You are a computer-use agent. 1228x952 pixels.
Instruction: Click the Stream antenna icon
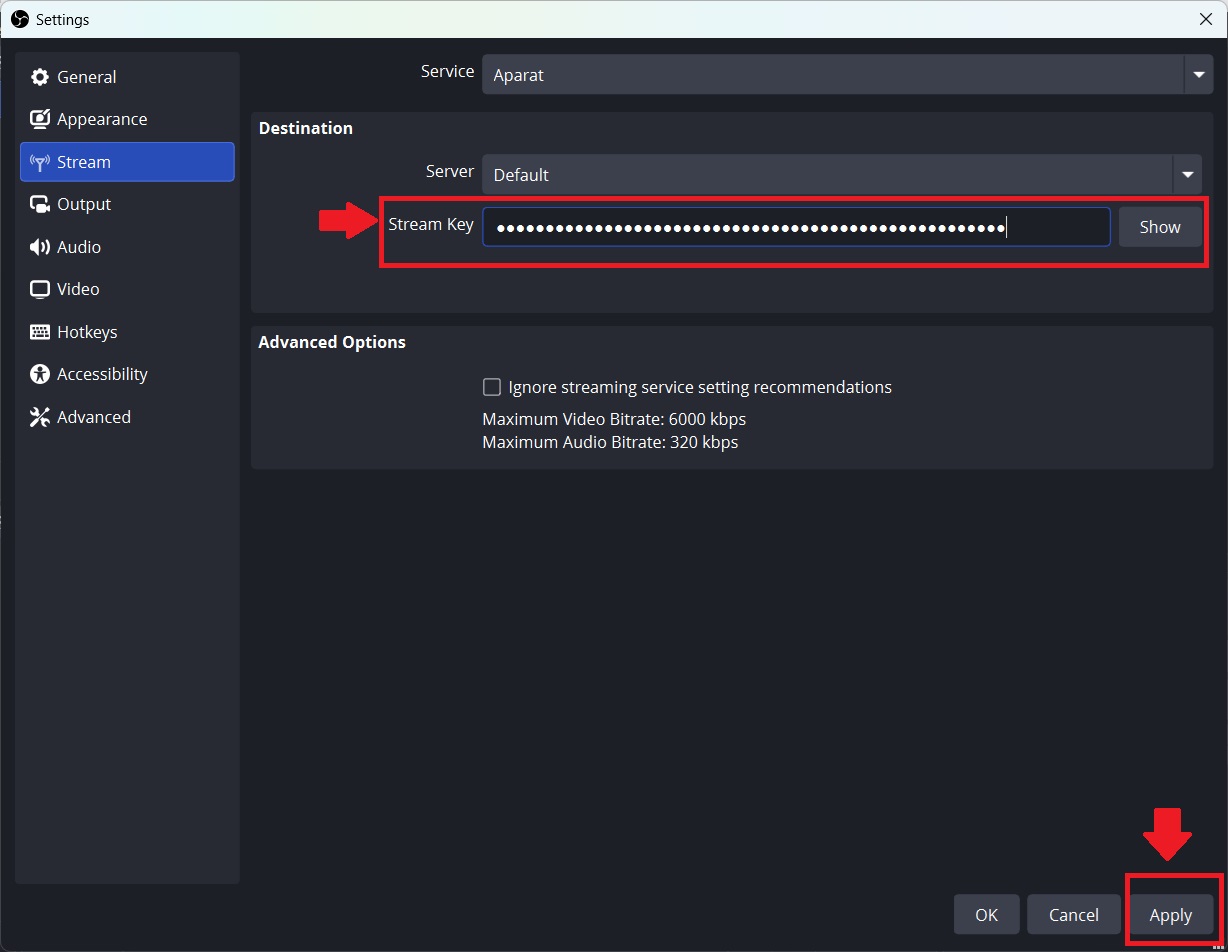pos(40,162)
